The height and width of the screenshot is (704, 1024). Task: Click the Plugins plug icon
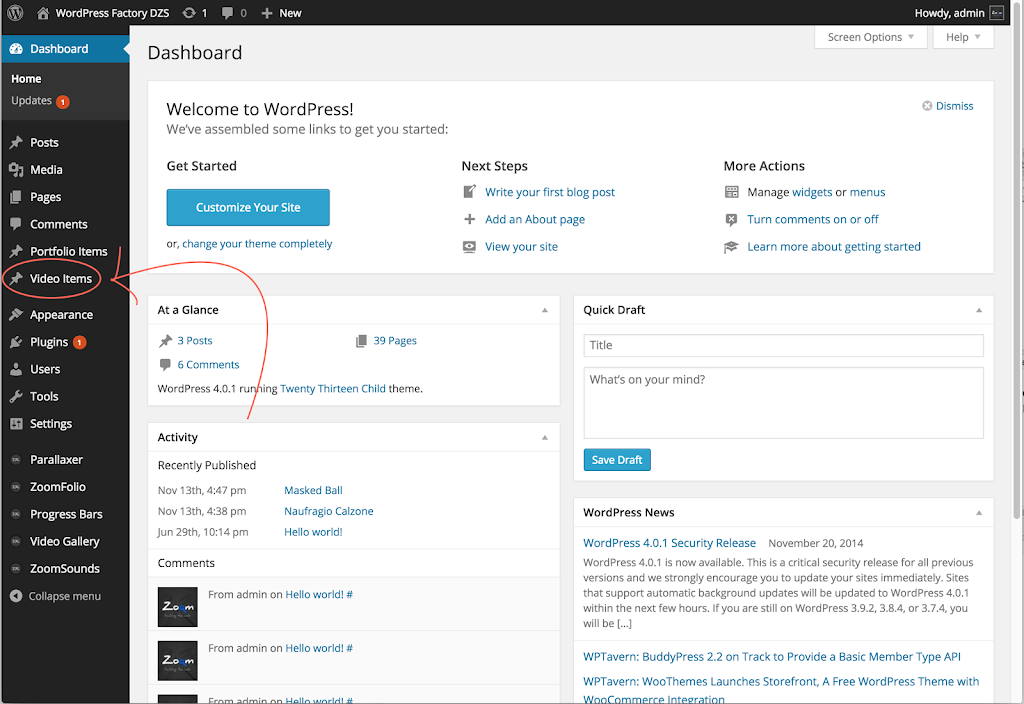click(16, 342)
